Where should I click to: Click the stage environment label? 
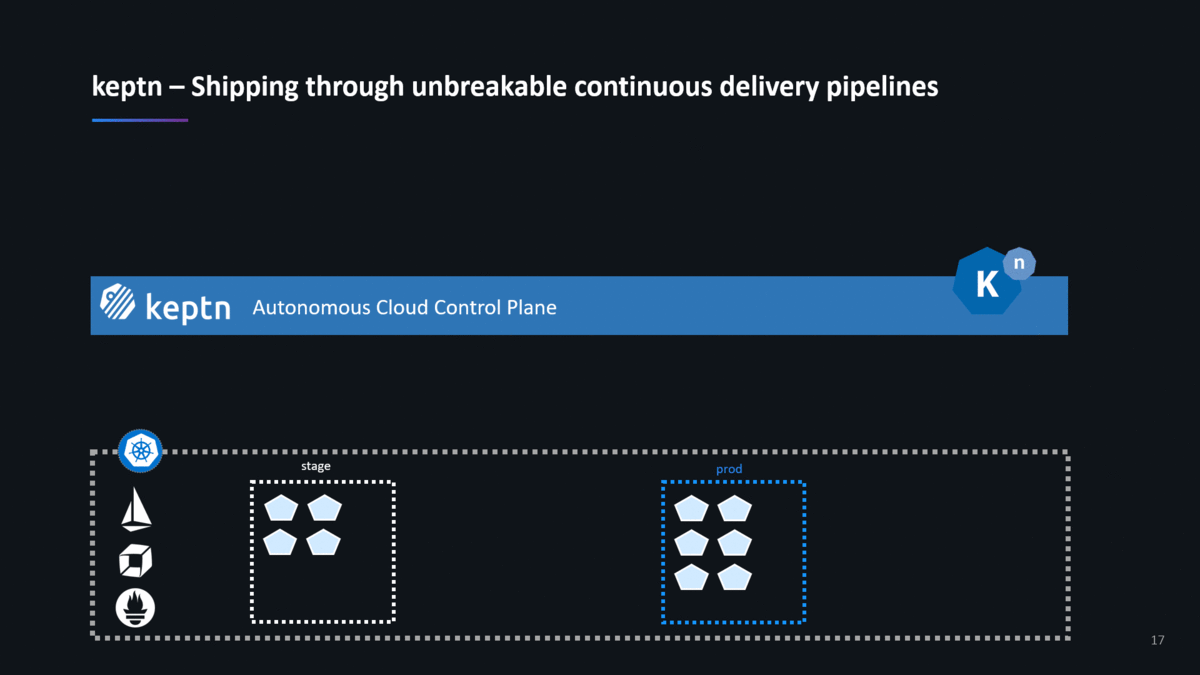point(316,466)
